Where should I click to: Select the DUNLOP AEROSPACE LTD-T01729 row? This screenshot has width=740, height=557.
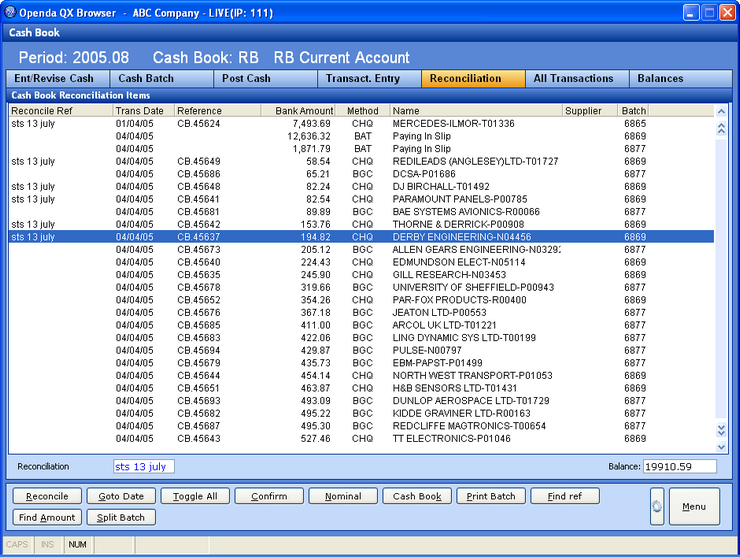pyautogui.click(x=362, y=400)
